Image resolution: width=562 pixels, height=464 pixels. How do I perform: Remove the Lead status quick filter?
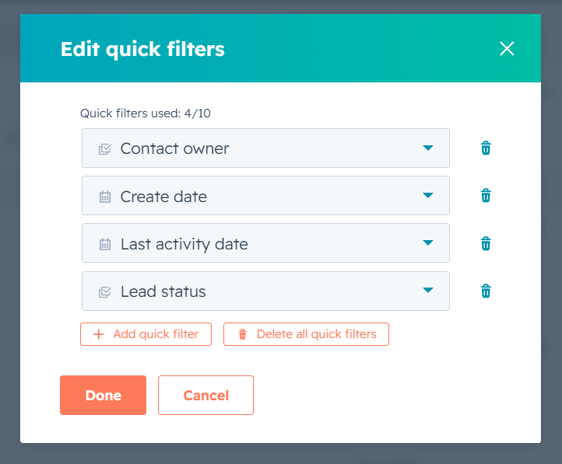[x=486, y=291]
